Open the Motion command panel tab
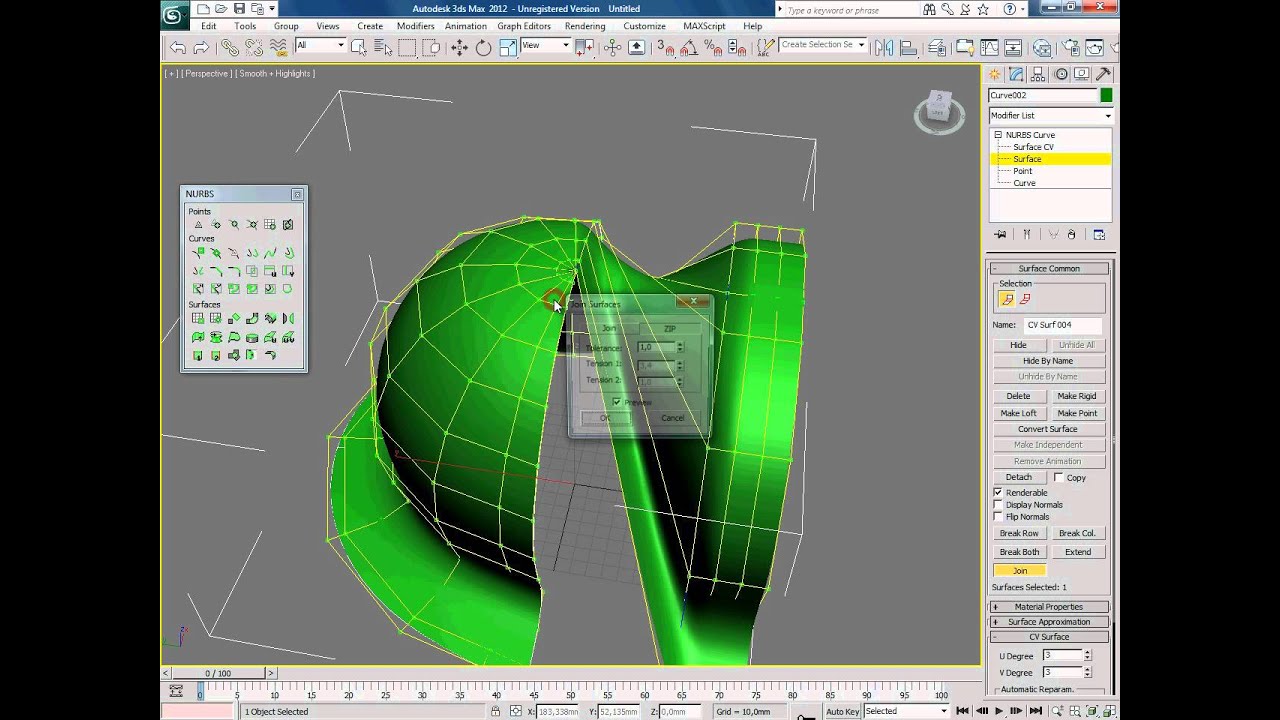Image resolution: width=1280 pixels, height=720 pixels. 1060,74
